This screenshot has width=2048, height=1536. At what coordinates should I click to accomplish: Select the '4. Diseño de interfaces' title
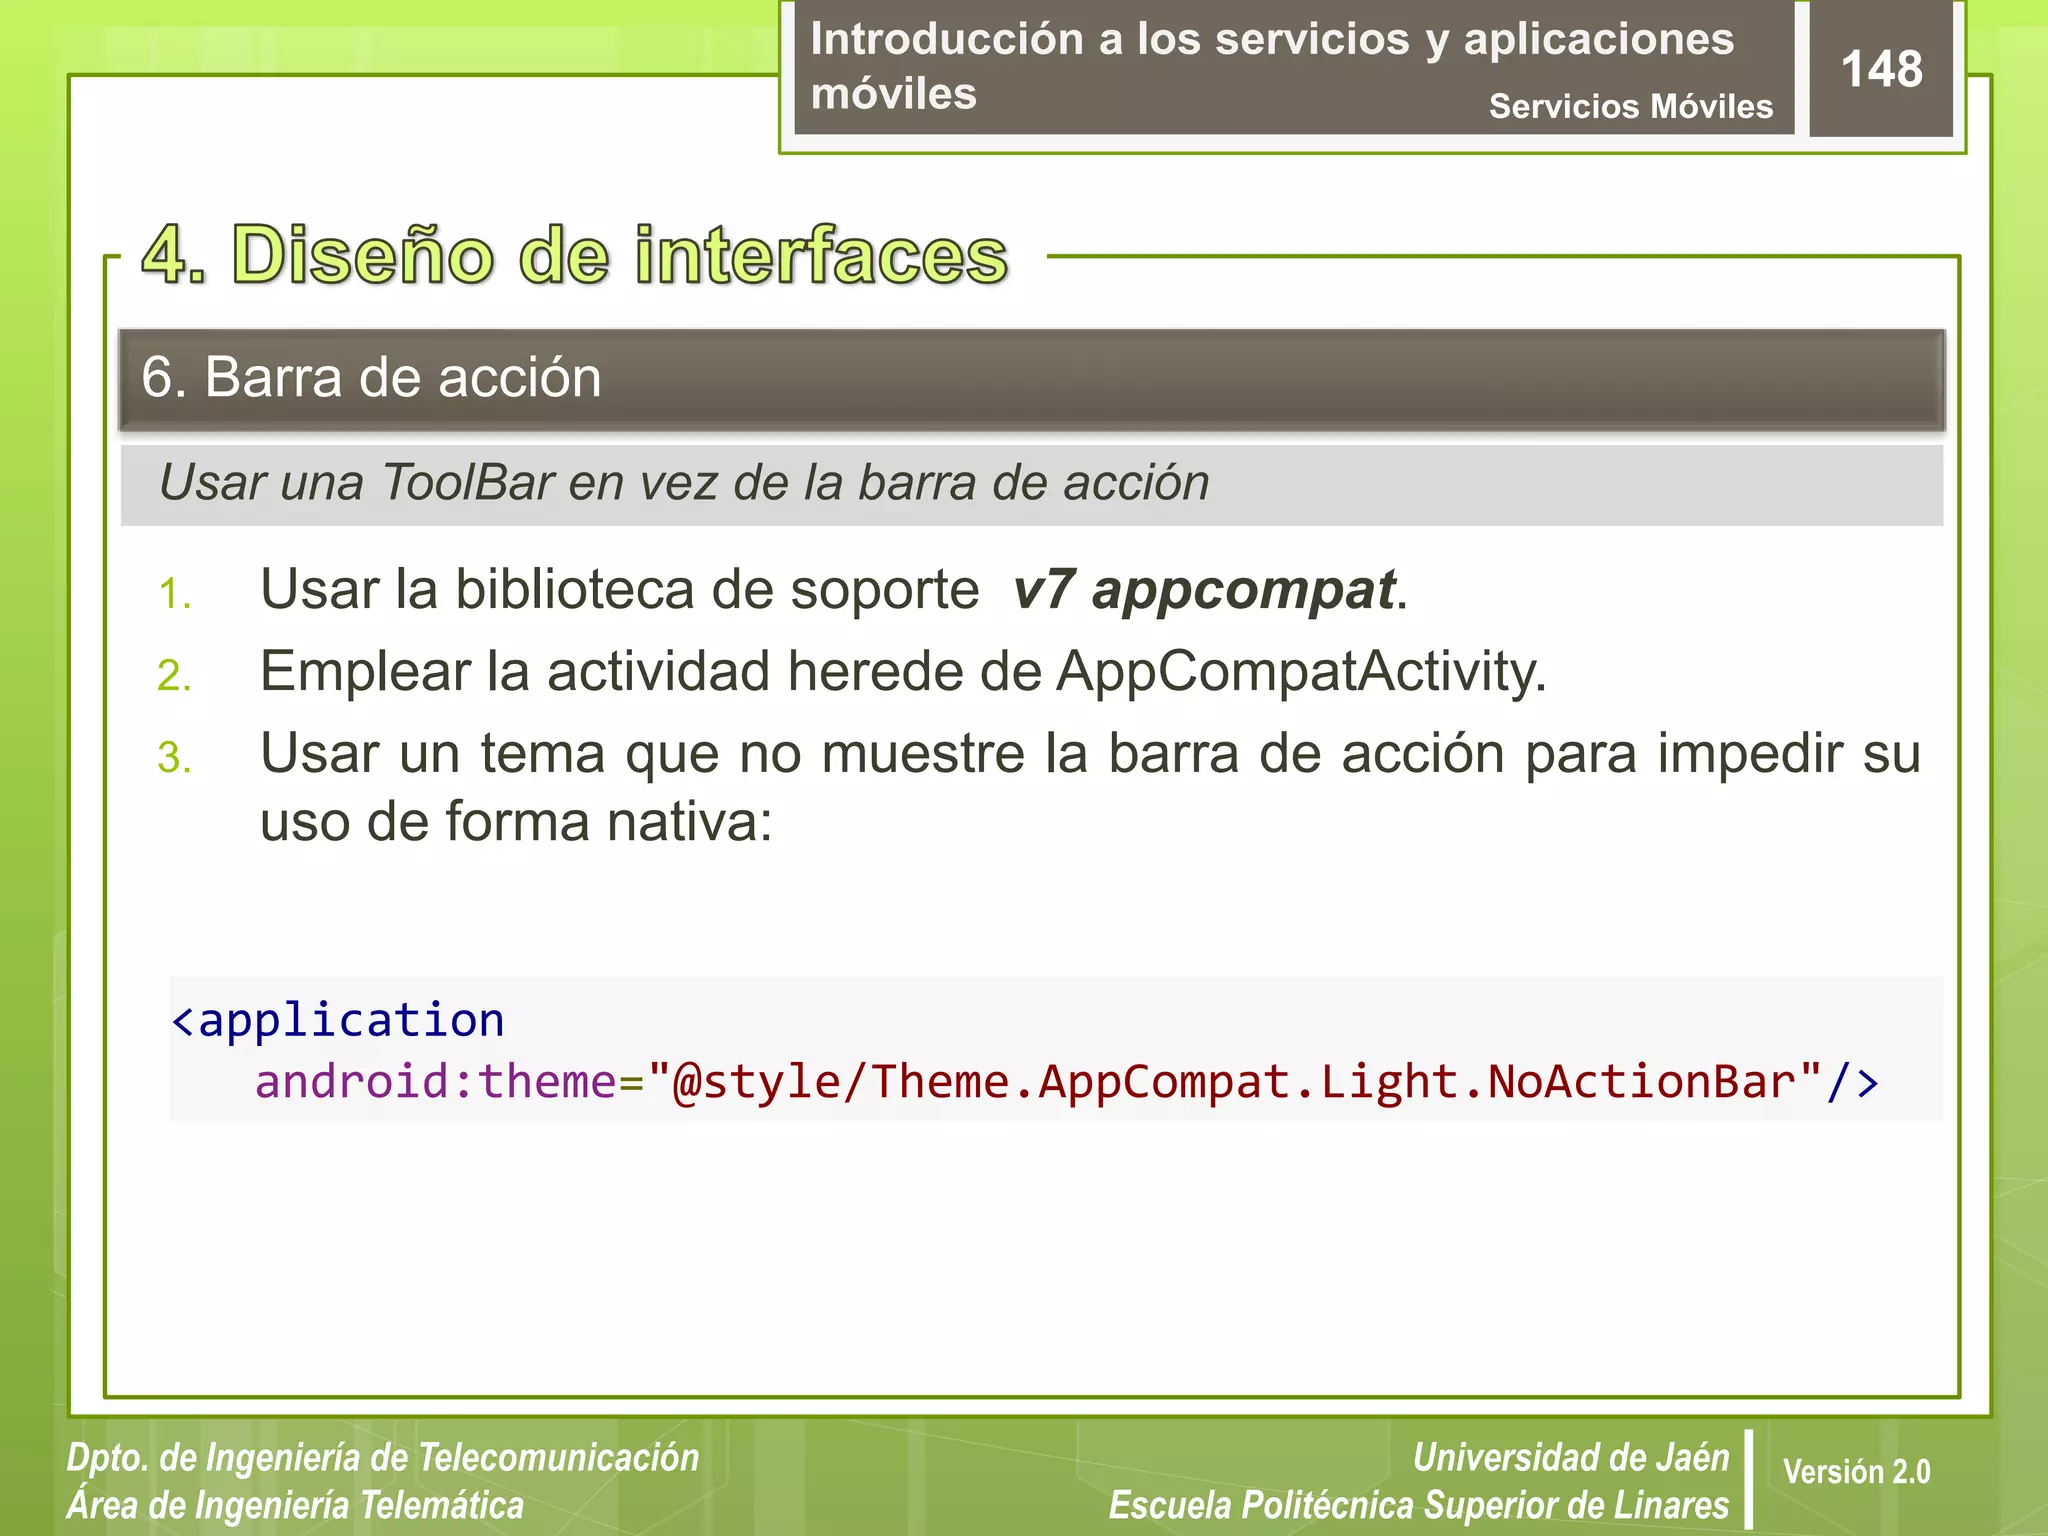(575, 255)
